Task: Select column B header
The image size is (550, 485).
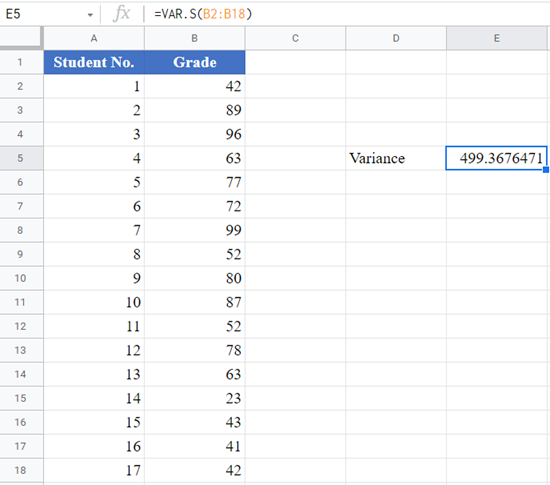Action: (x=195, y=38)
